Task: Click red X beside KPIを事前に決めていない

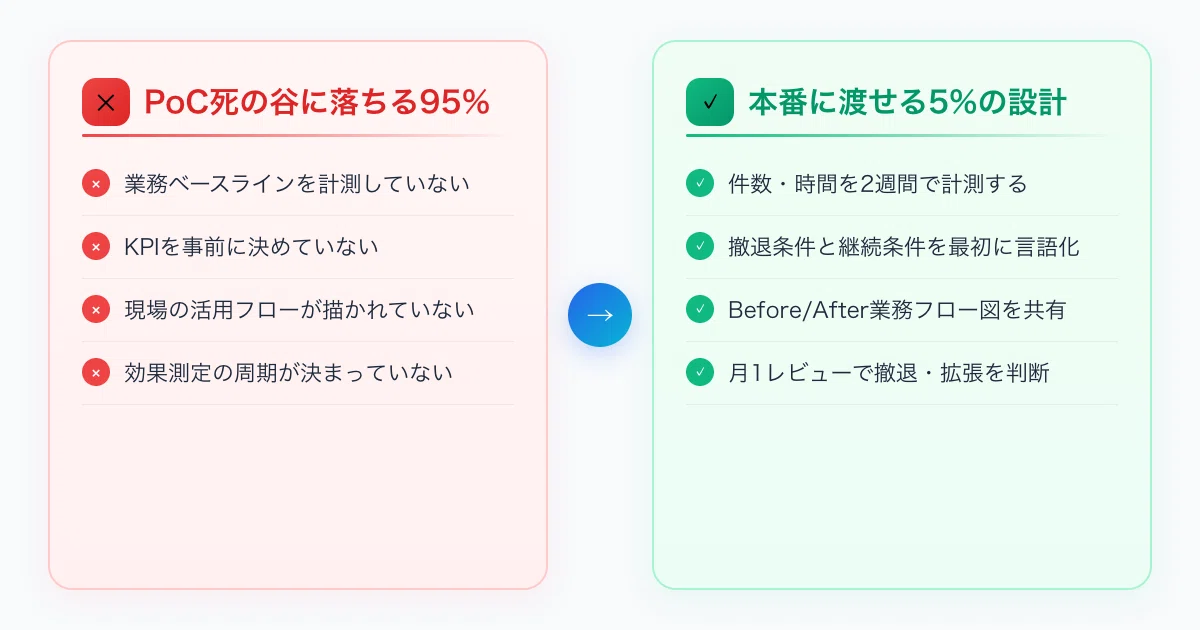Action: pos(96,247)
